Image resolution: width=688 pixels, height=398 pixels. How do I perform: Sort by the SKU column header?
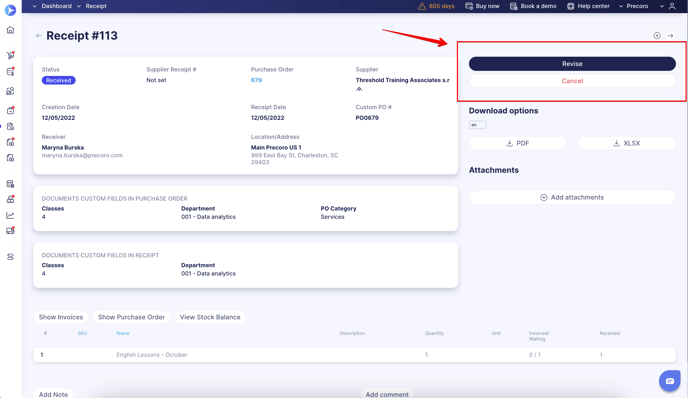82,333
